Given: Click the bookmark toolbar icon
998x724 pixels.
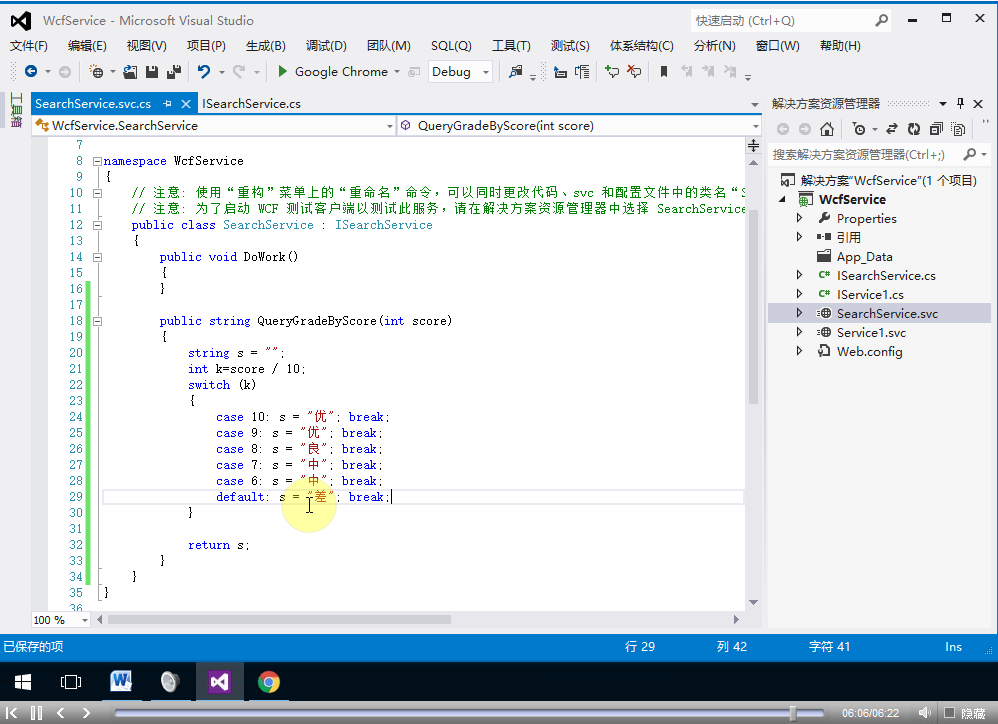Looking at the screenshot, I should [x=663, y=72].
